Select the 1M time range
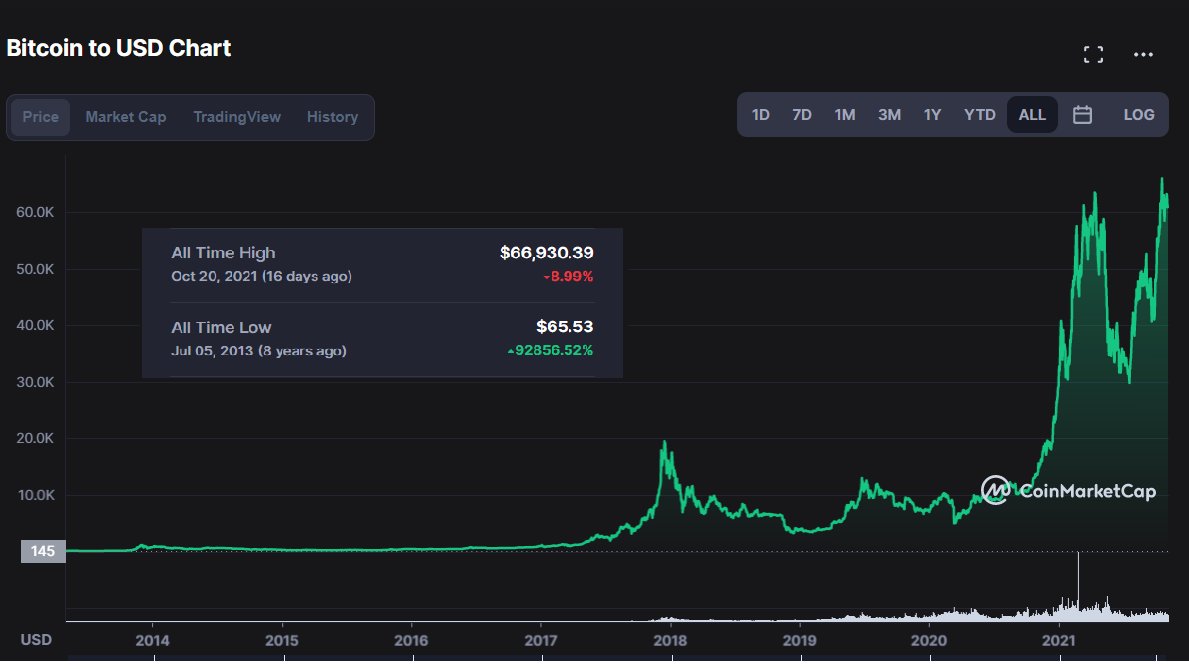The height and width of the screenshot is (669, 1189). coord(845,115)
